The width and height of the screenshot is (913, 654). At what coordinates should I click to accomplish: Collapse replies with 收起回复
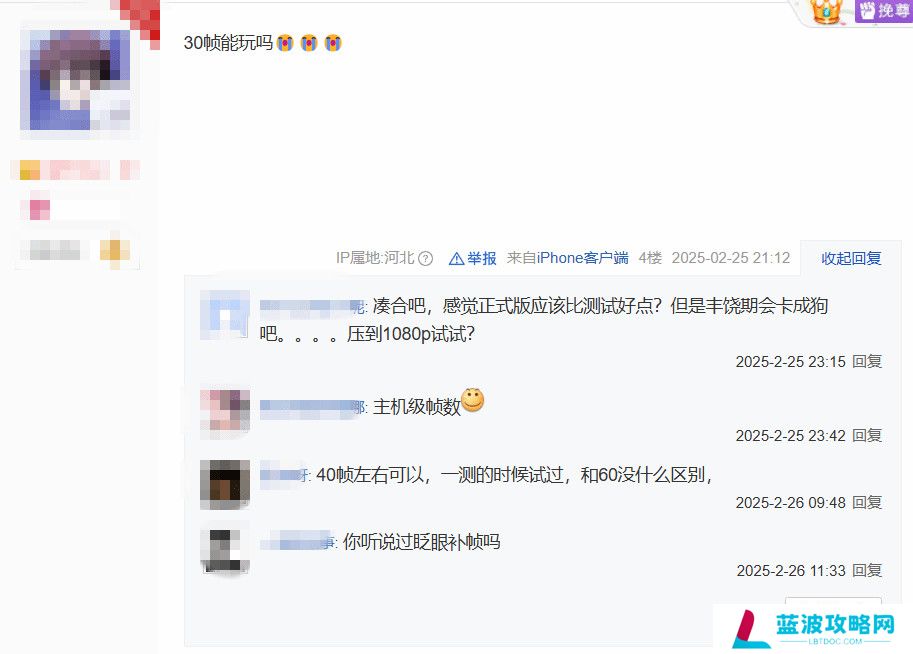[851, 258]
